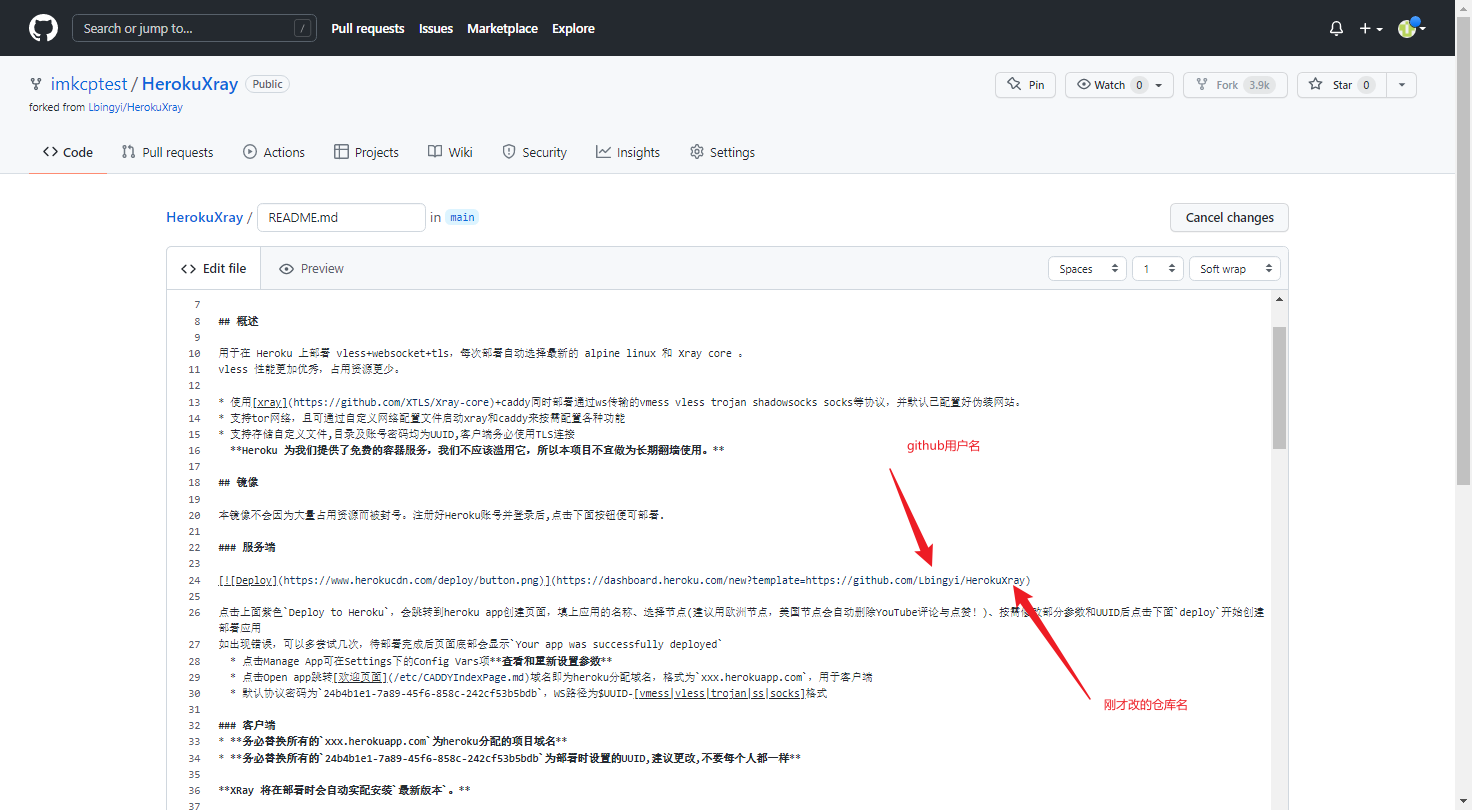Expand the star lists dropdown arrow

(1402, 85)
